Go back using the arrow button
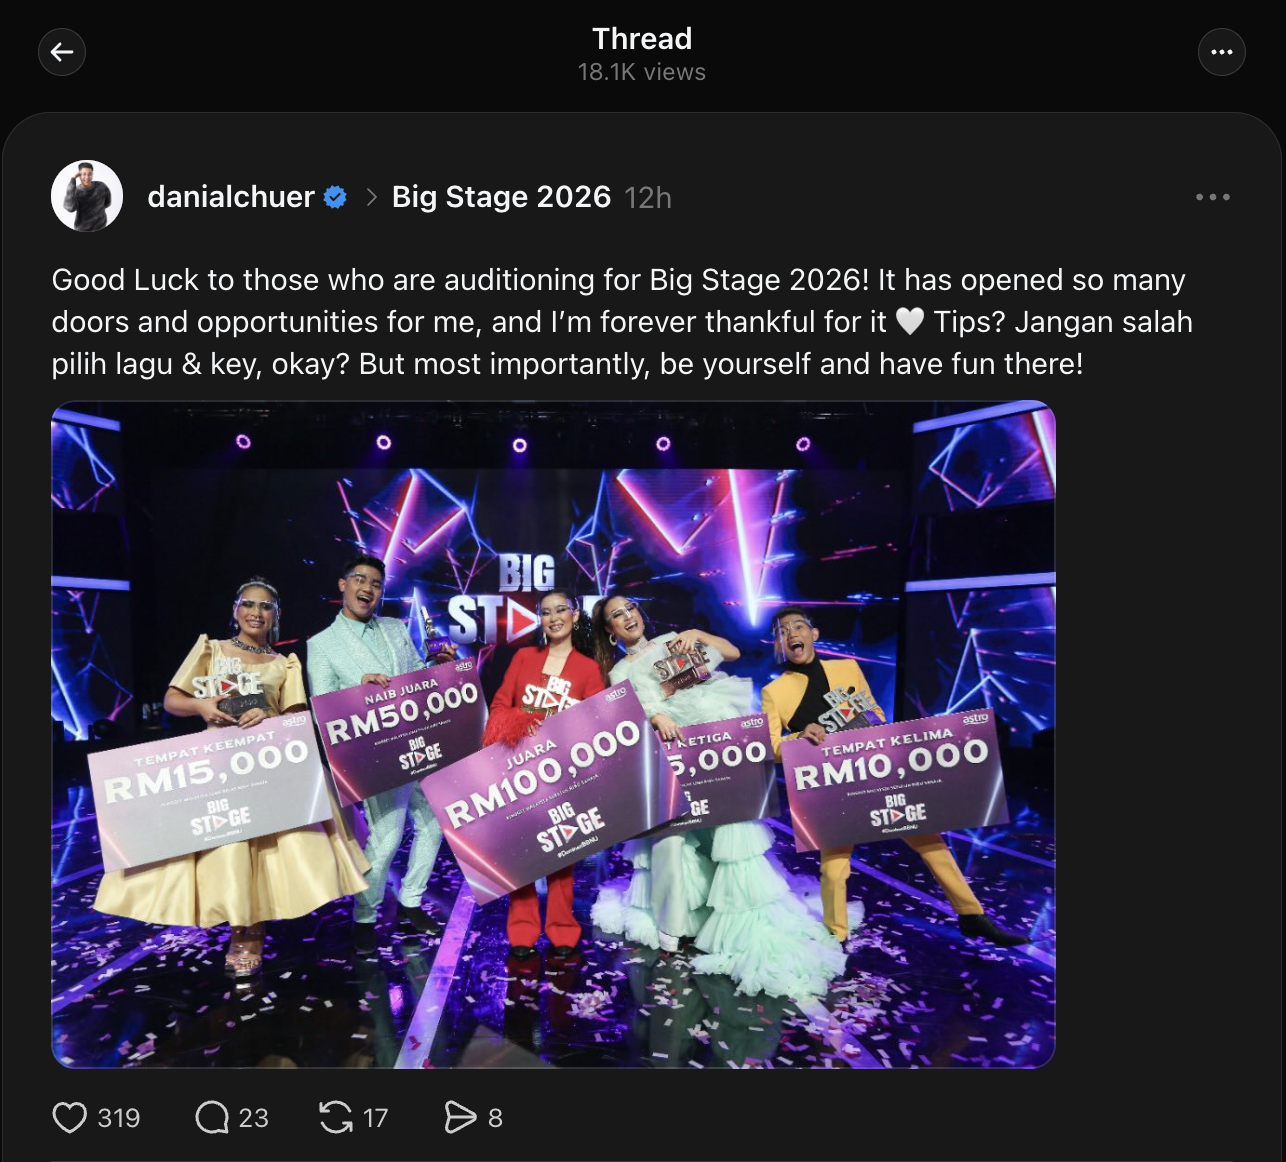The height and width of the screenshot is (1162, 1286). (x=62, y=52)
